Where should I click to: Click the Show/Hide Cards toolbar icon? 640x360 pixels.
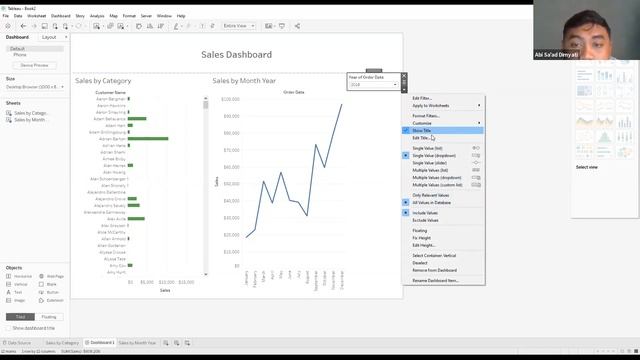point(268,26)
